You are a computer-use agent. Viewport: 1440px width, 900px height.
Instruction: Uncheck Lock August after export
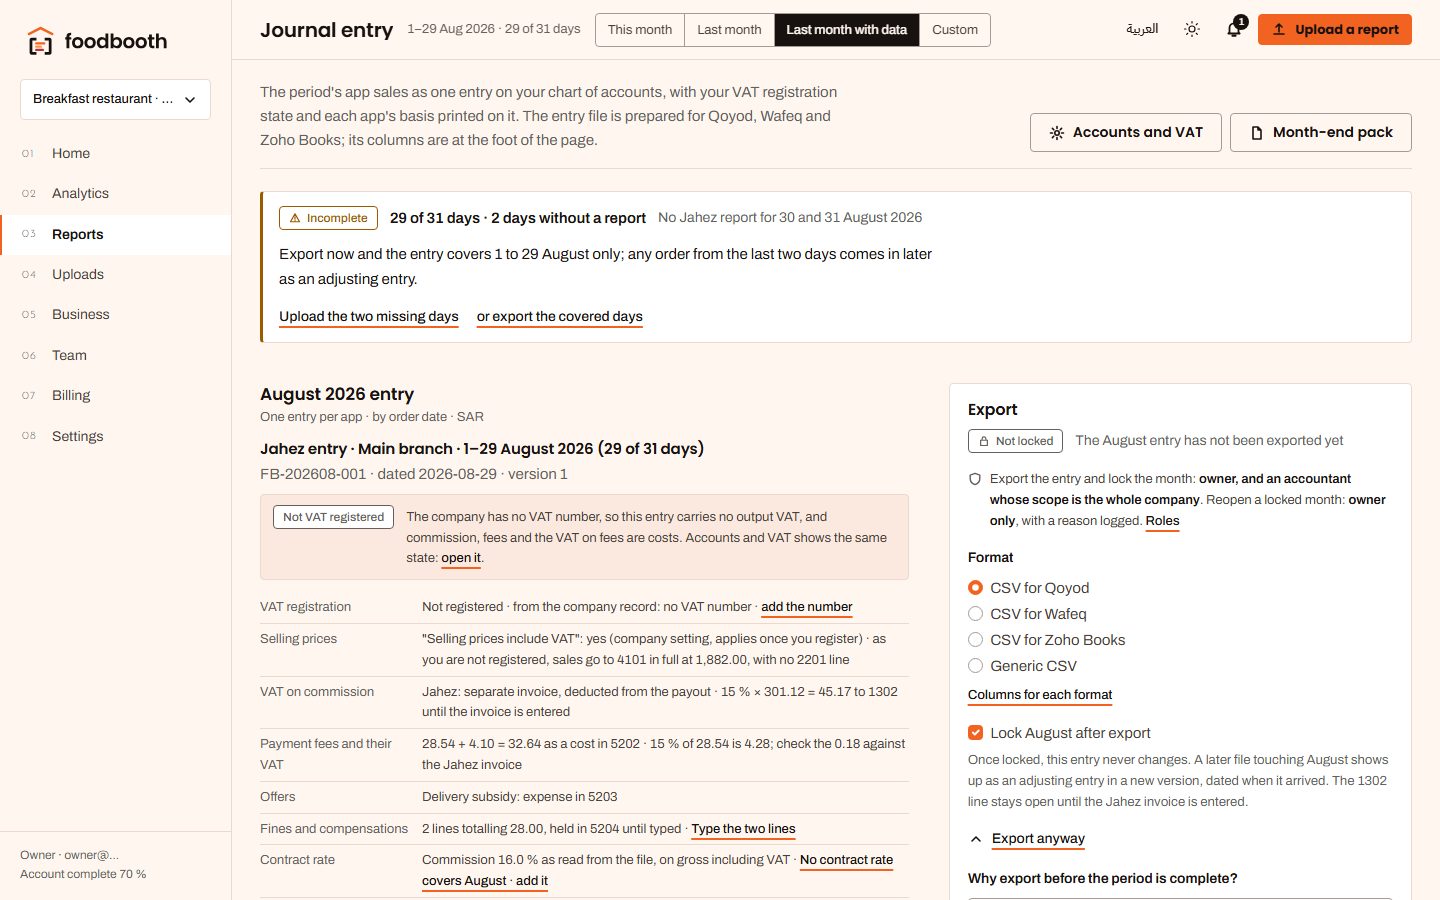[x=975, y=733]
